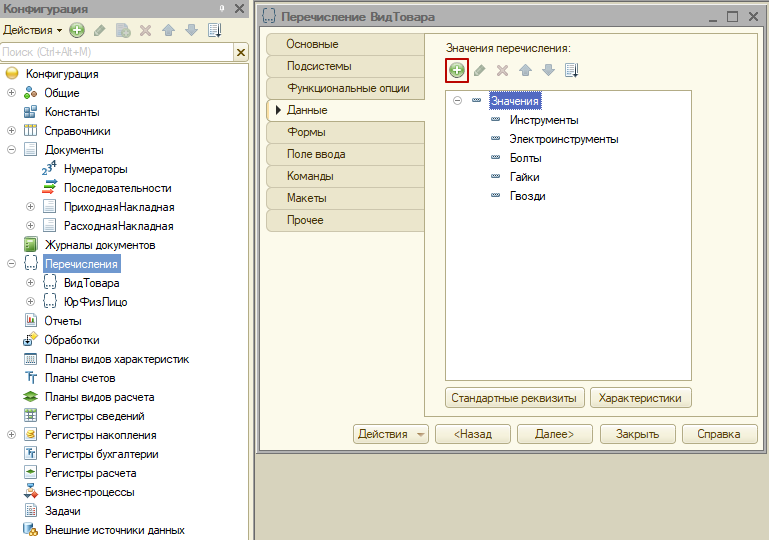Switch to the Подсистемы tab

[345, 66]
